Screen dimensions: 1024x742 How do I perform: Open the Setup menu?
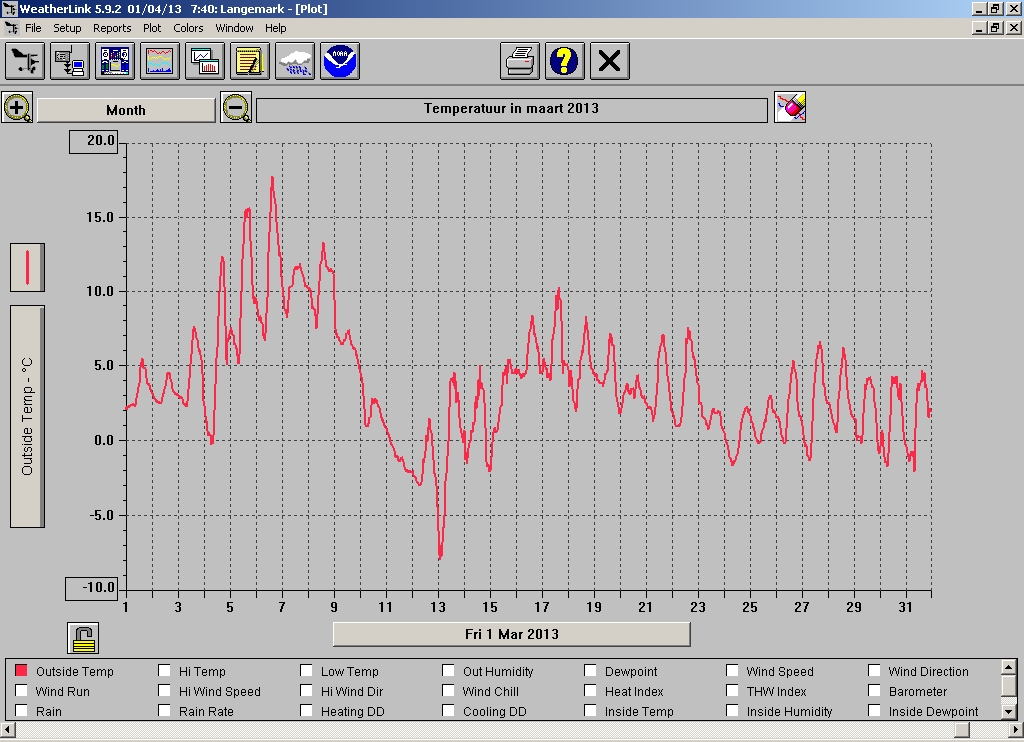pyautogui.click(x=67, y=28)
